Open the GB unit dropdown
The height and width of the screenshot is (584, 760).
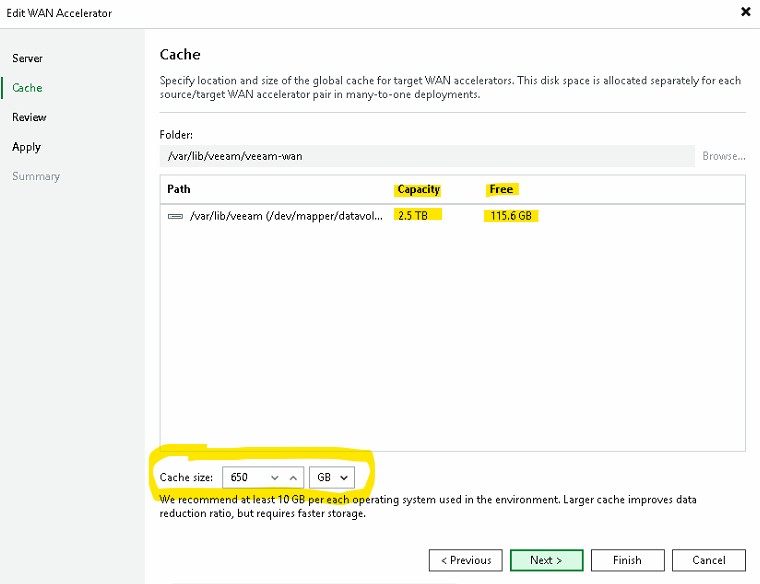pos(332,477)
